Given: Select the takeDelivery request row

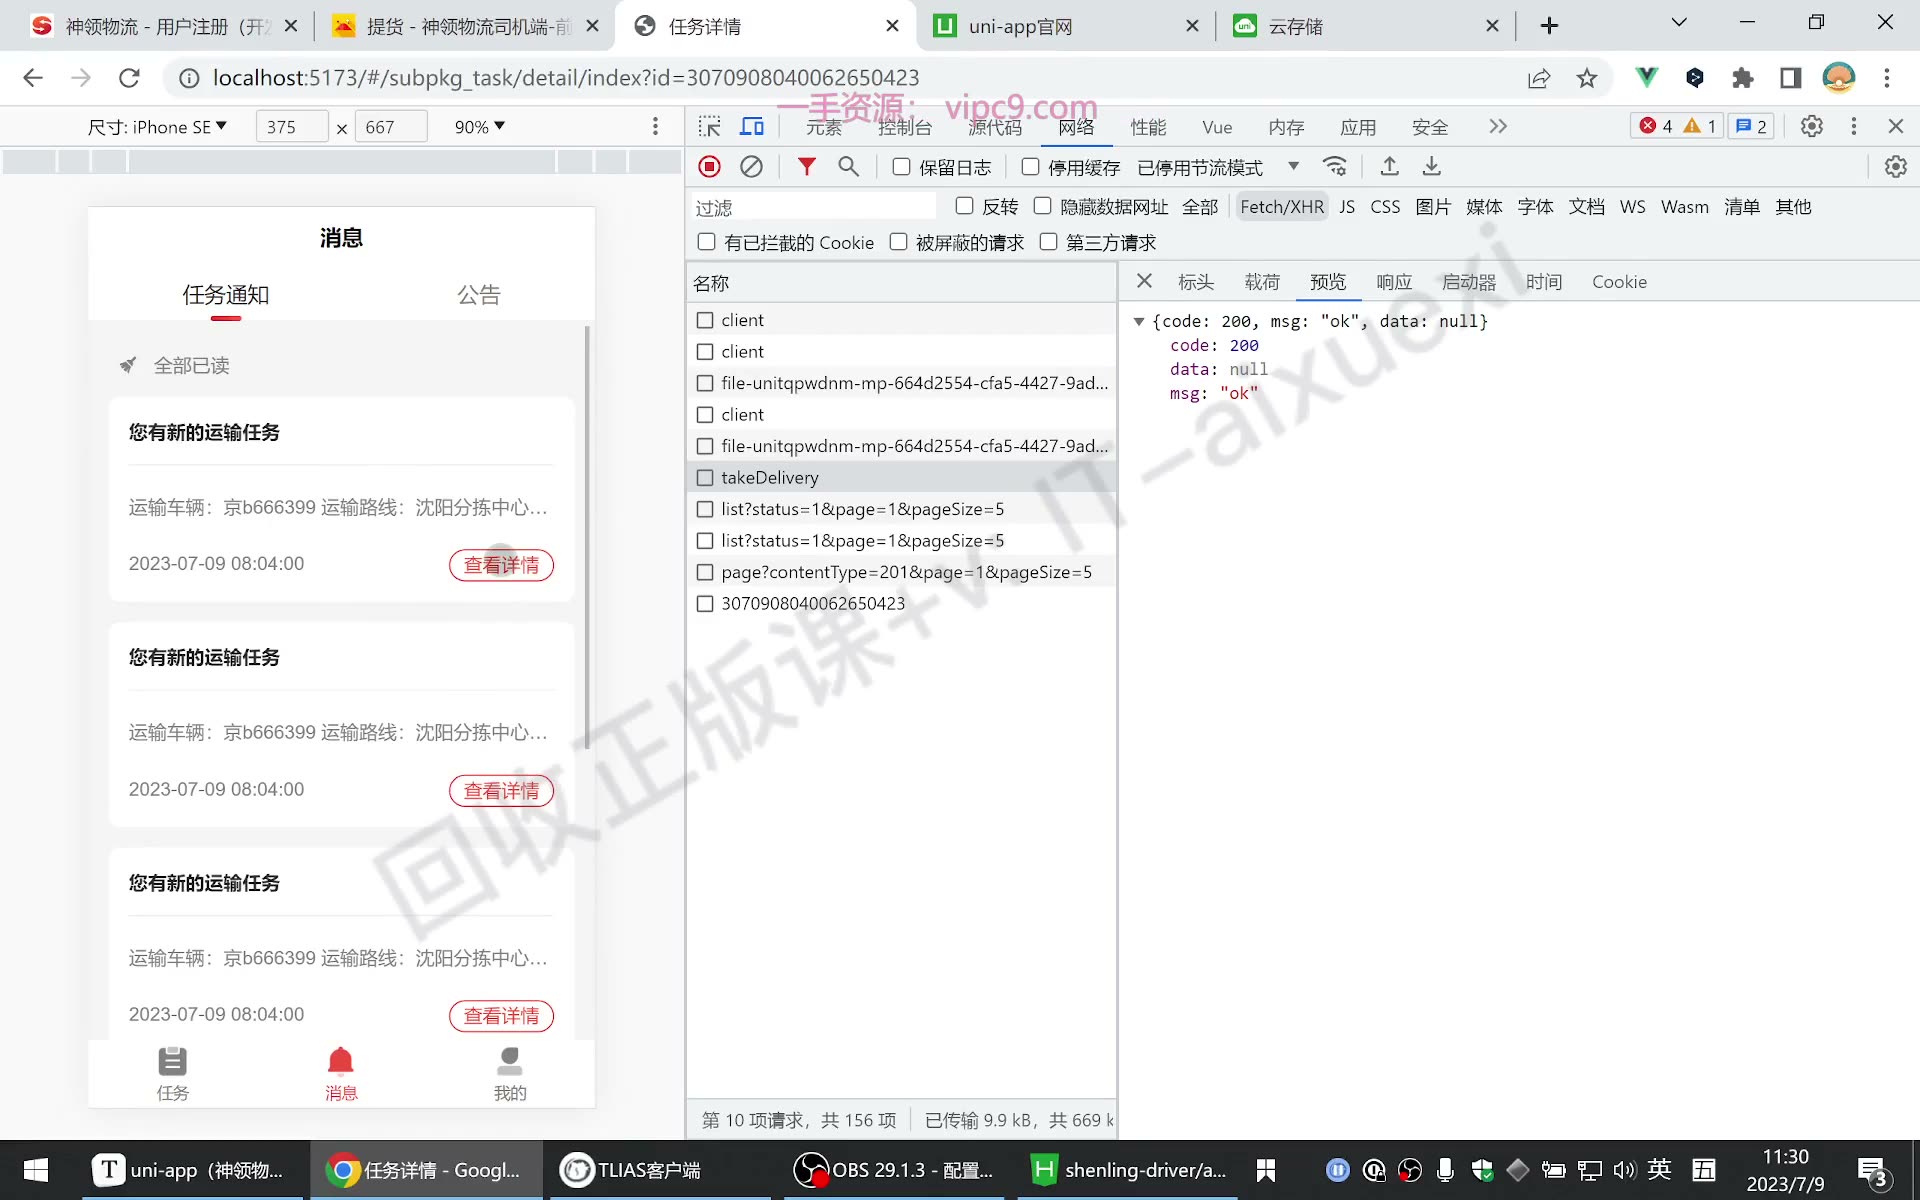Looking at the screenshot, I should pos(901,478).
